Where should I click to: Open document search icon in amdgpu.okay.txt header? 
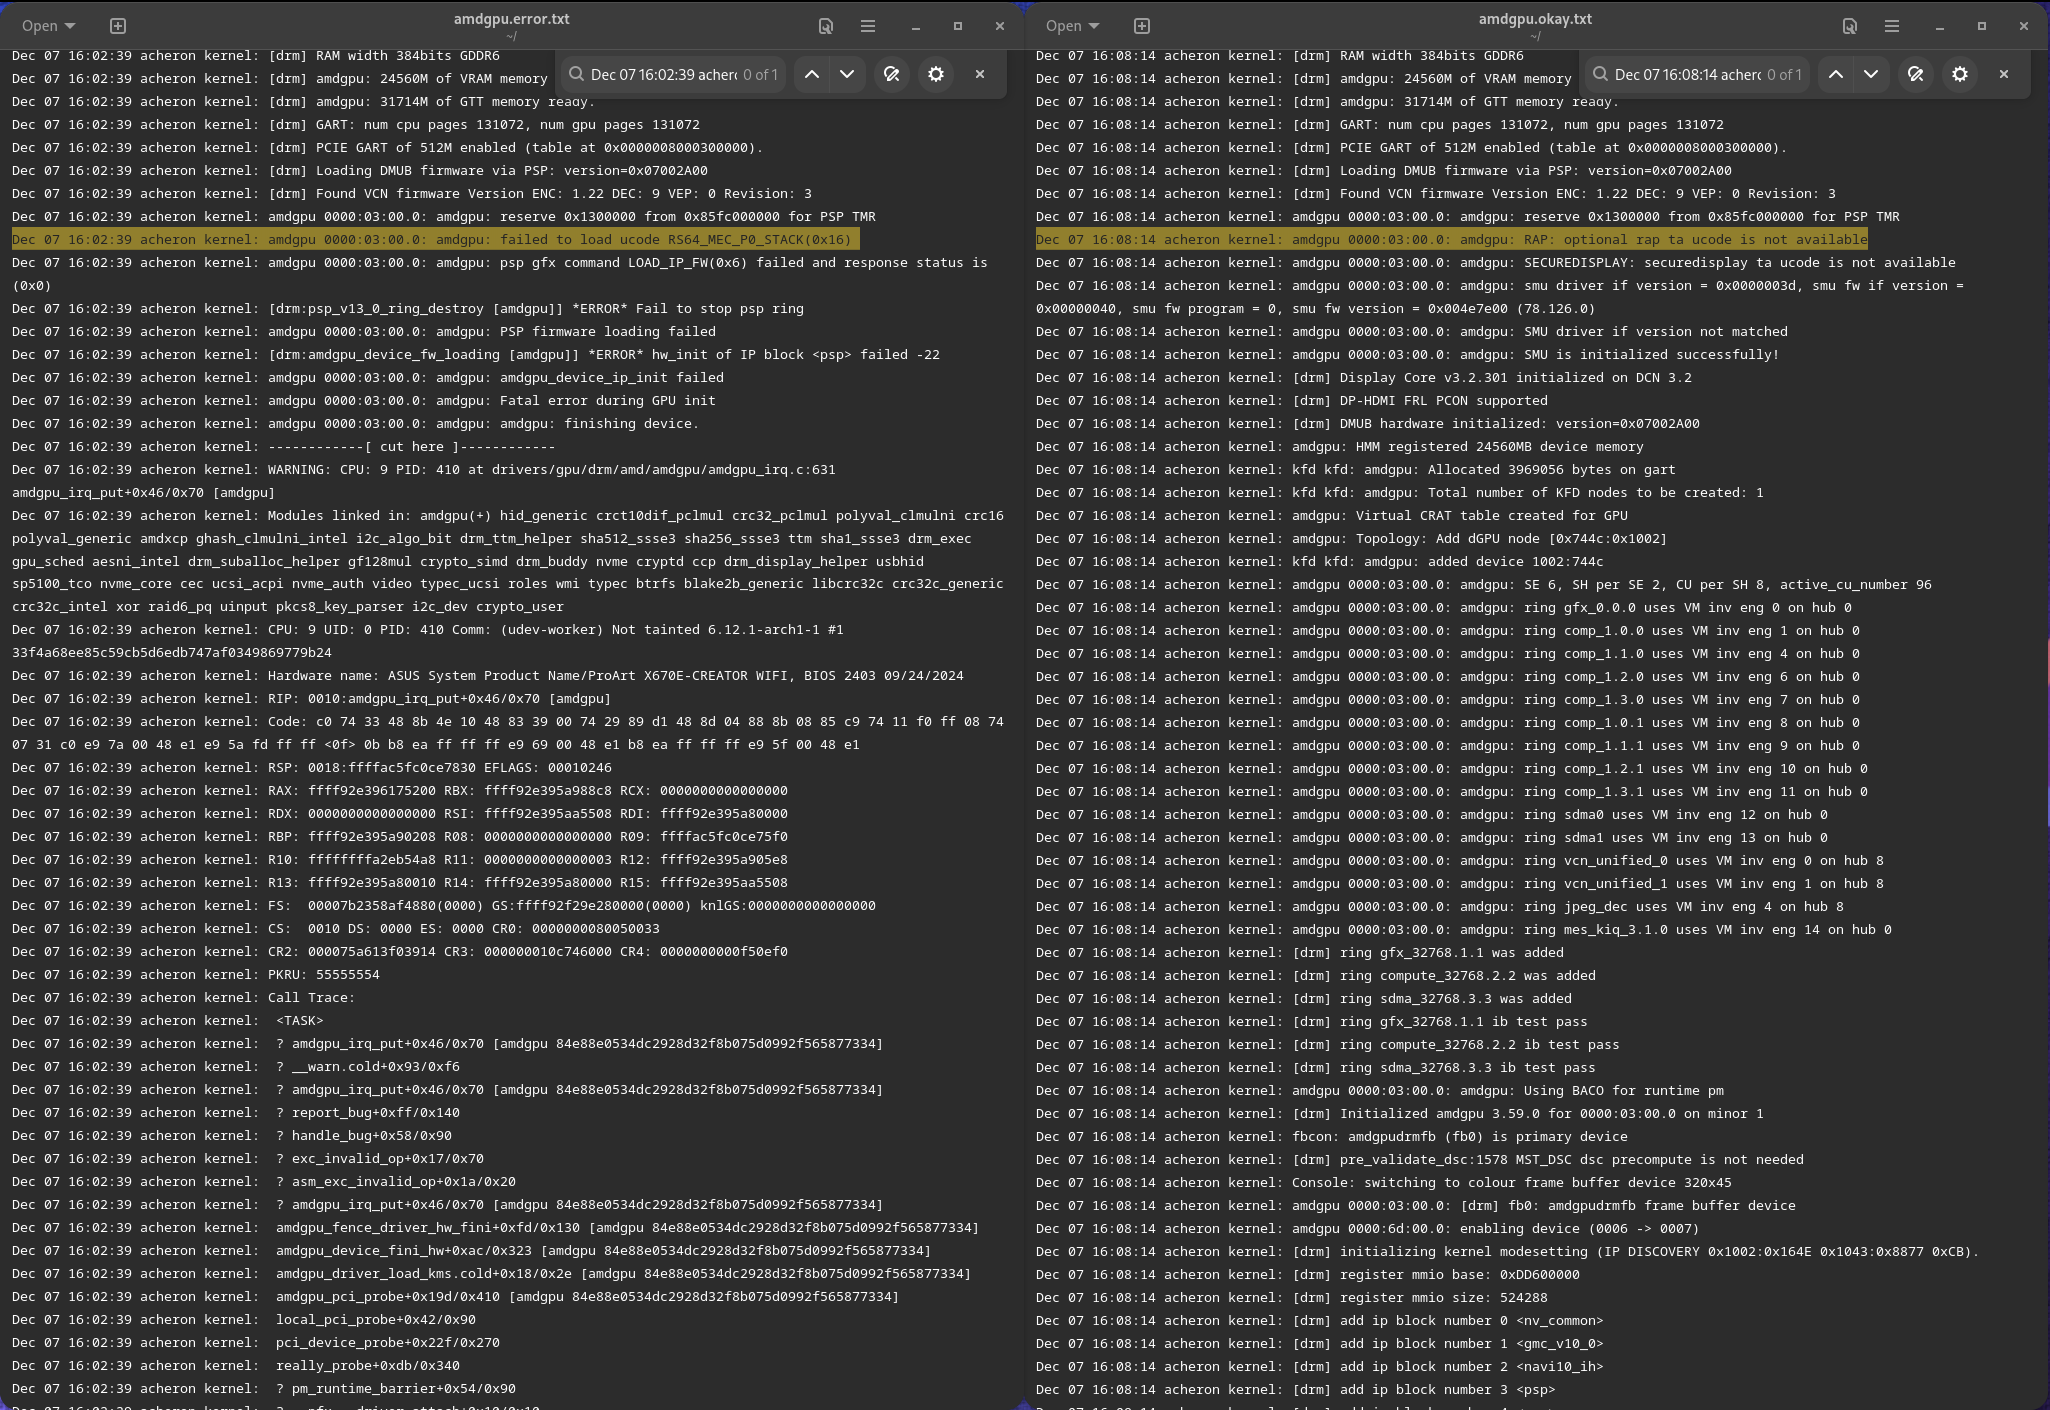1850,26
